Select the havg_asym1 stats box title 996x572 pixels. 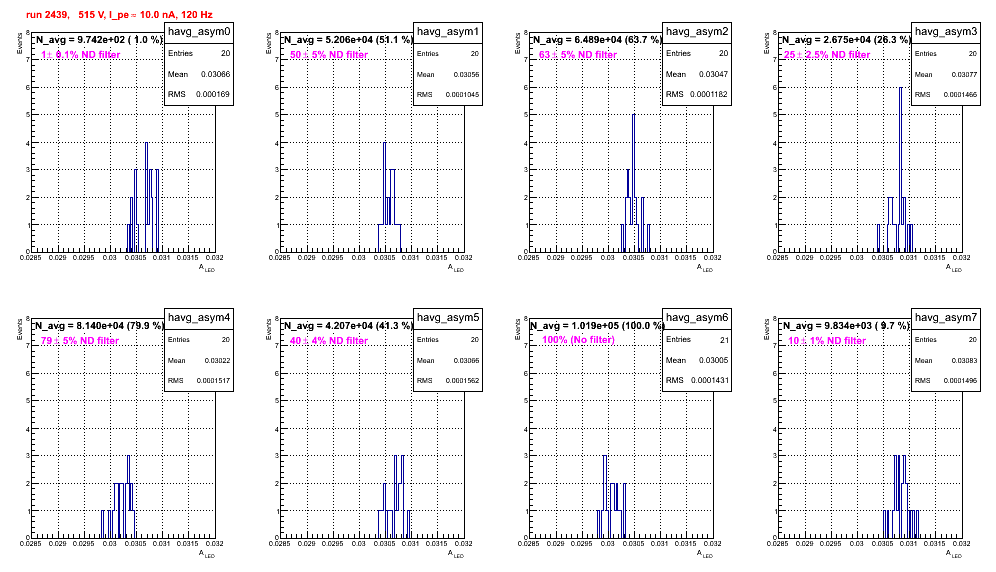pos(448,32)
